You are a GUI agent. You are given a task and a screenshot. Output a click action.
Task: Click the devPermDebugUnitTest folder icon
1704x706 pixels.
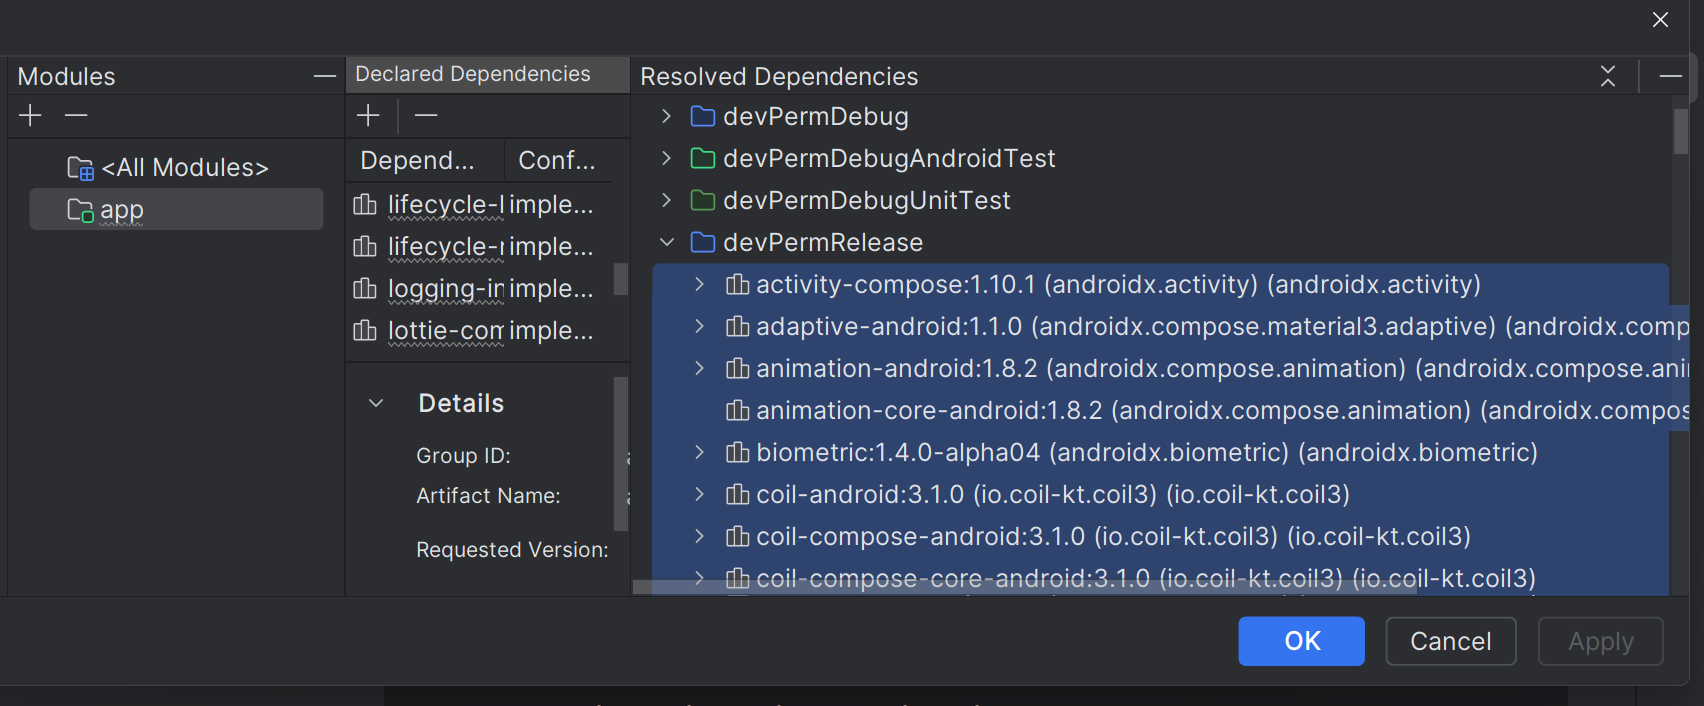pos(703,200)
